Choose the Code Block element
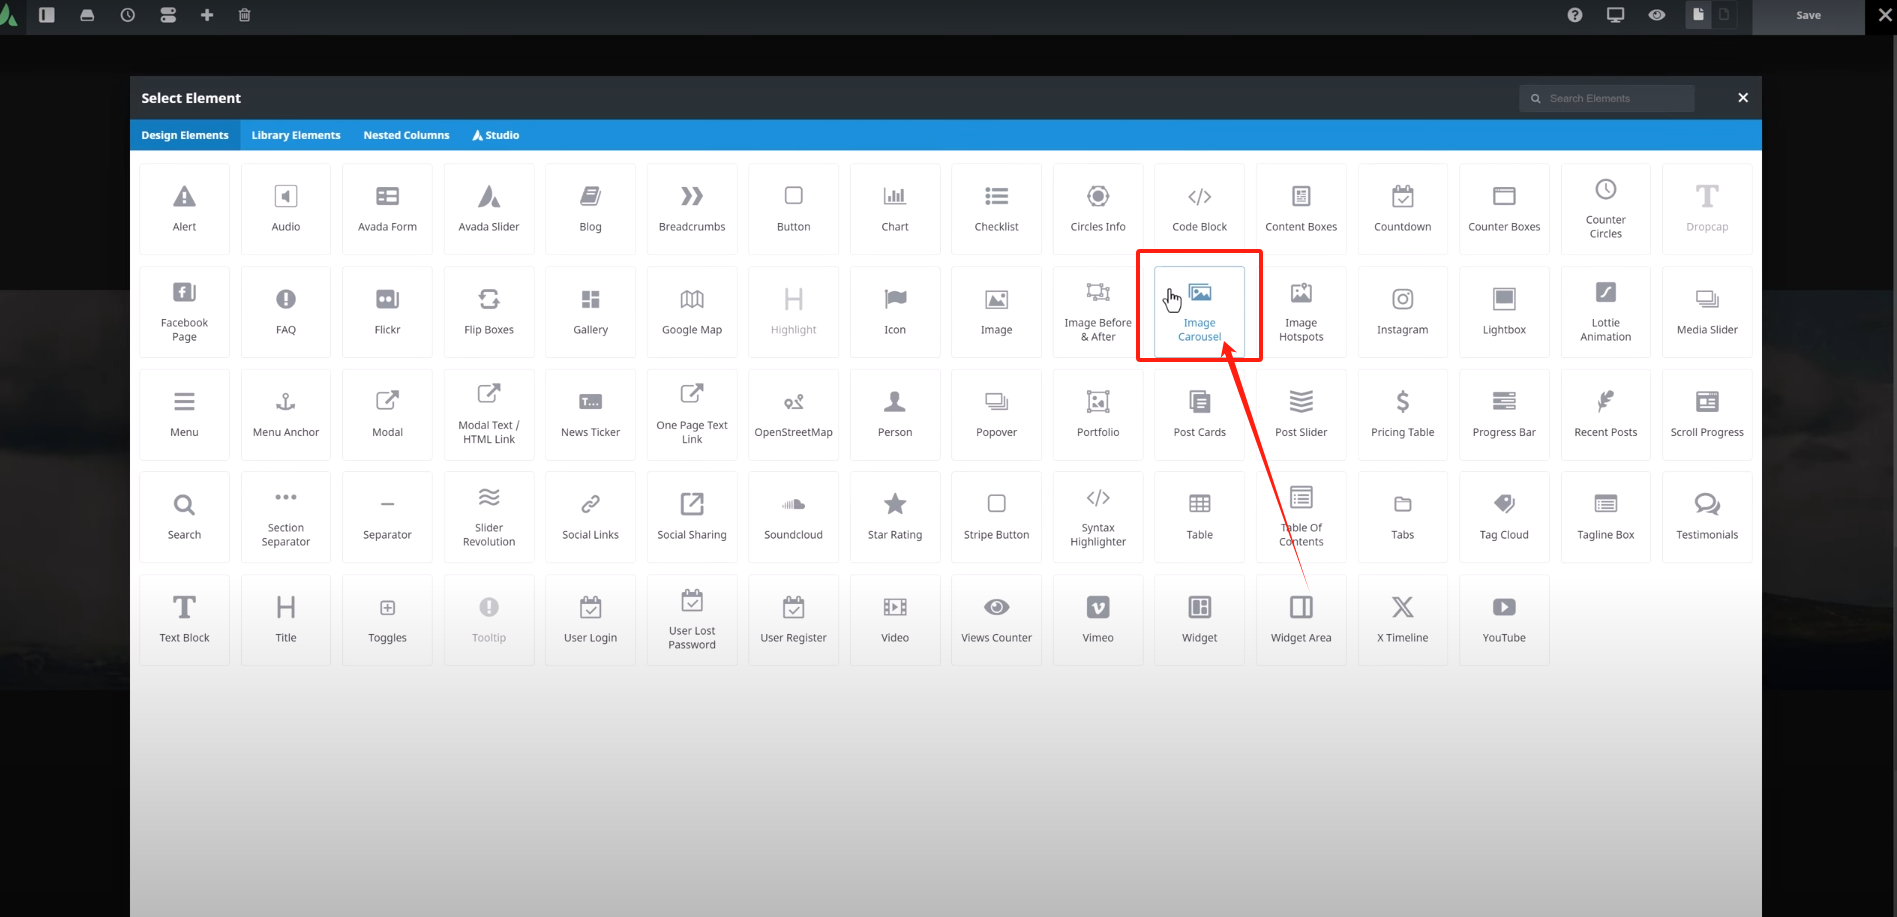Viewport: 1897px width, 917px height. 1199,208
